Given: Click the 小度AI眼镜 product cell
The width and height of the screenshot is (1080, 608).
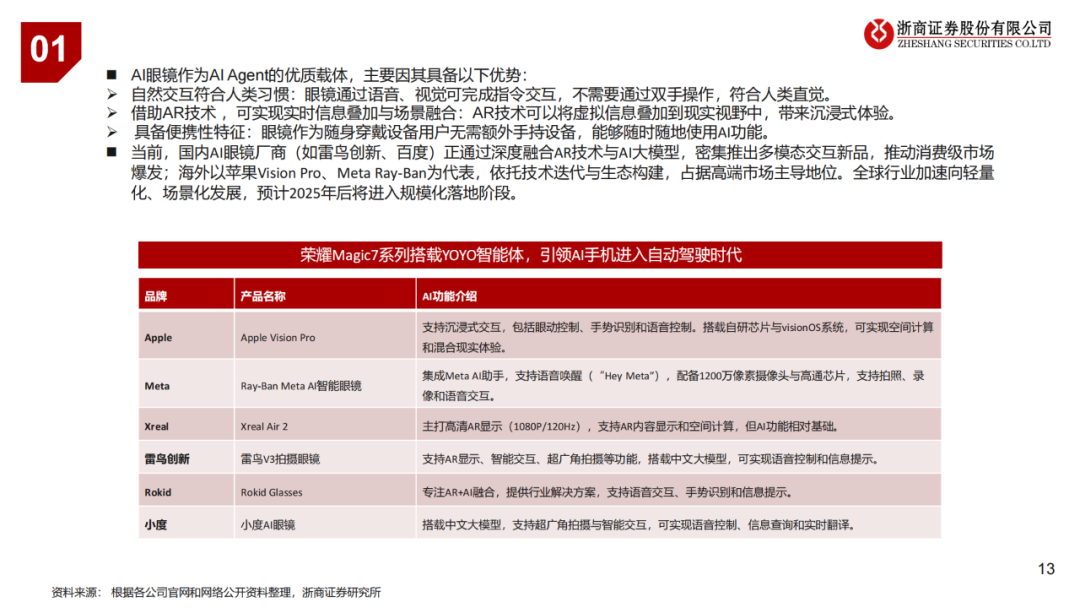Looking at the screenshot, I should point(325,524).
